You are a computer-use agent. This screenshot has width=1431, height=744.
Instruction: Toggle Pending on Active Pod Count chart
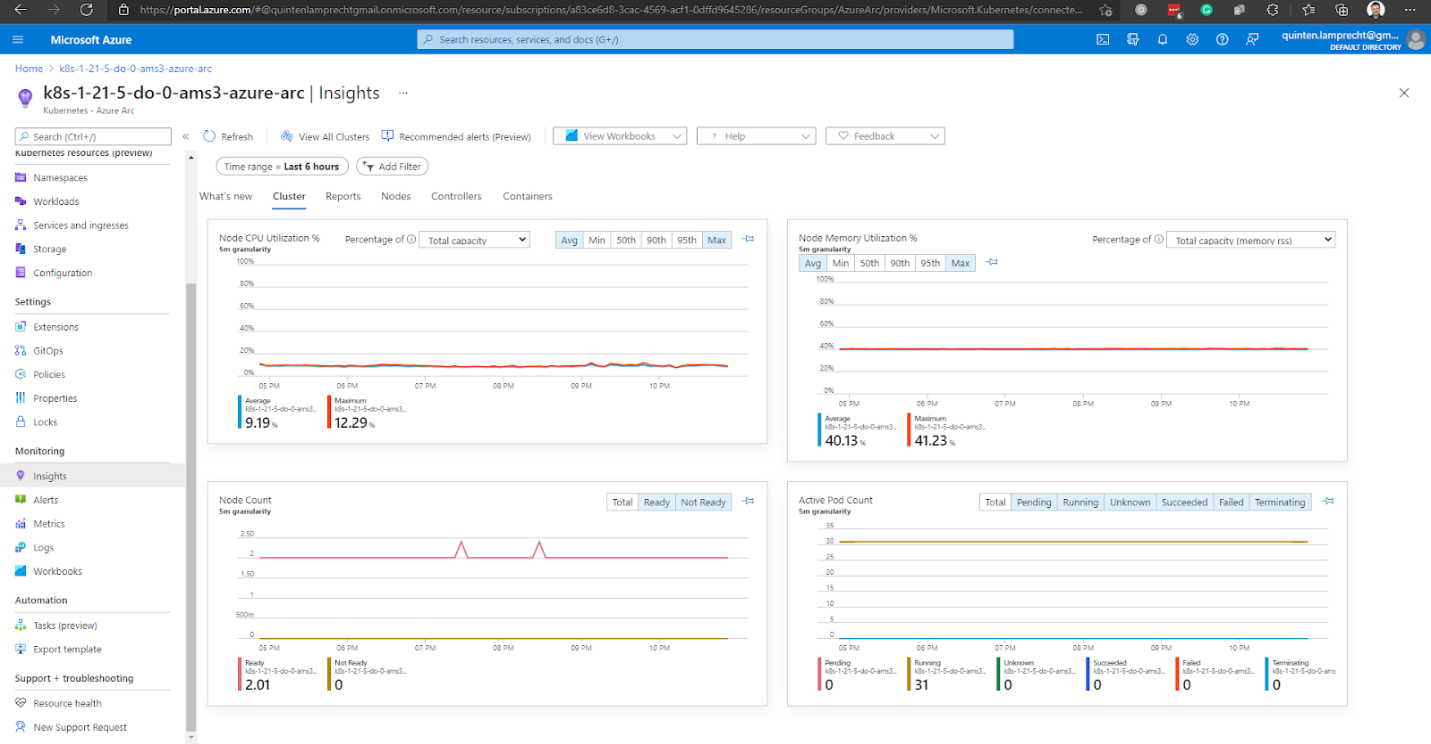(1034, 502)
